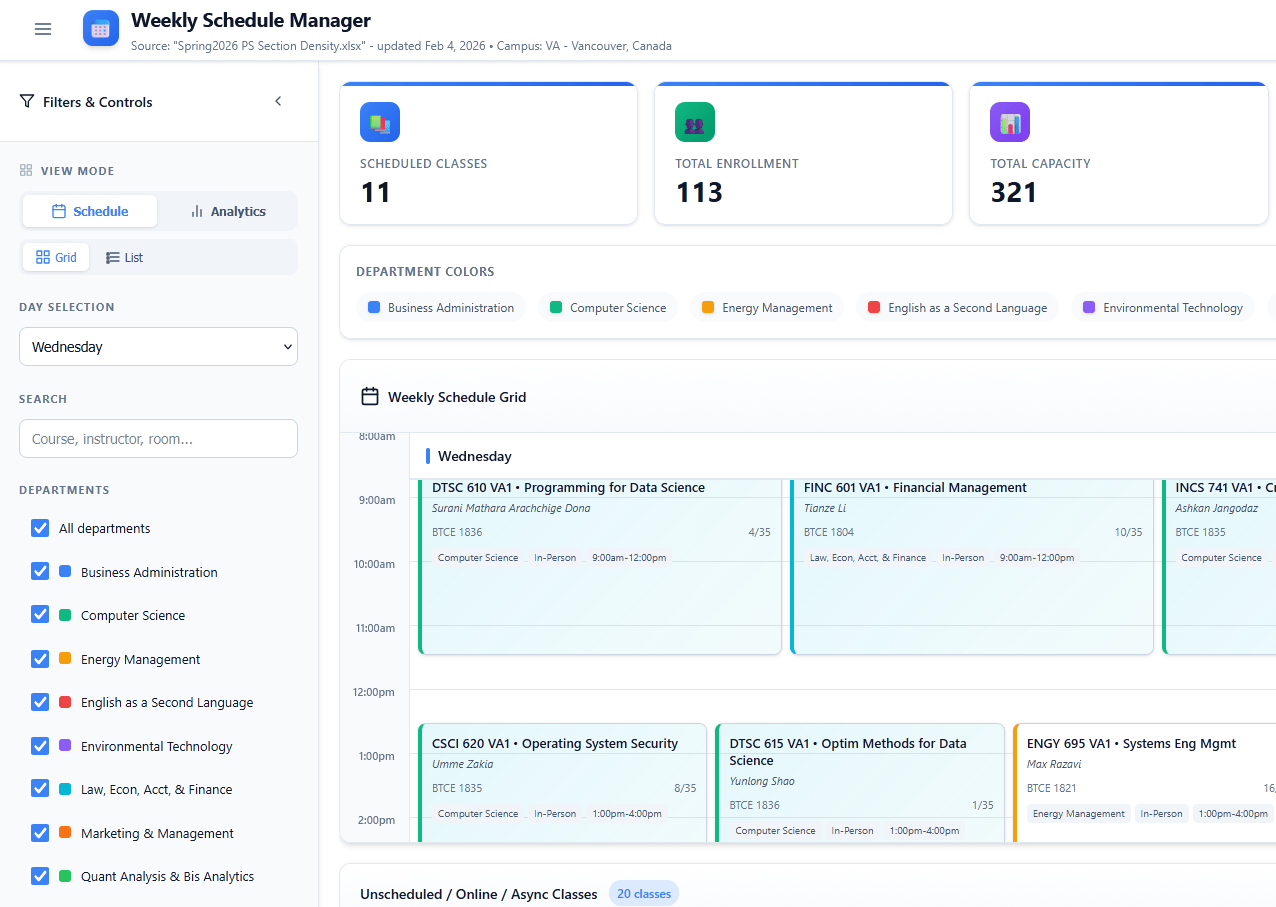The height and width of the screenshot is (907, 1276).
Task: Click the Schedule view button
Action: click(90, 211)
